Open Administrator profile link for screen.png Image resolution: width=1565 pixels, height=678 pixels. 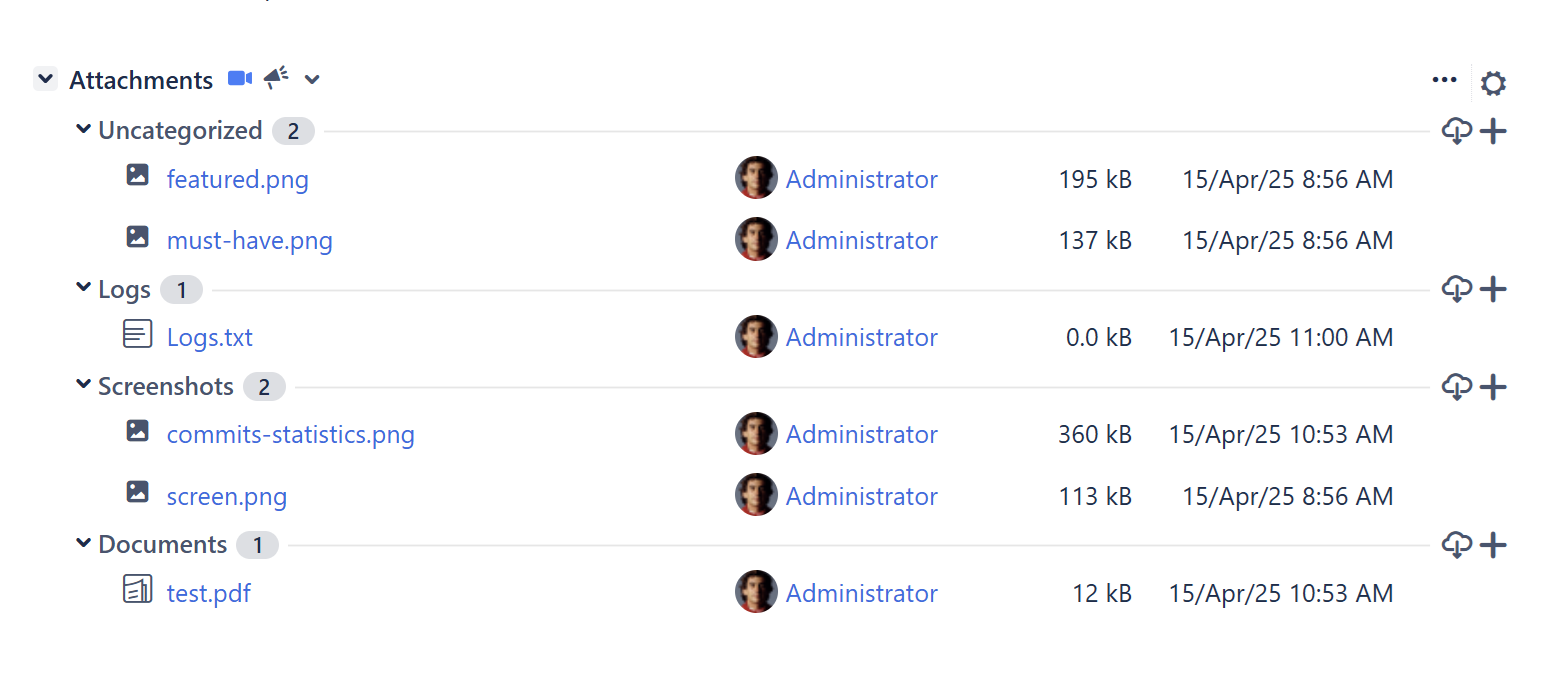coord(861,497)
